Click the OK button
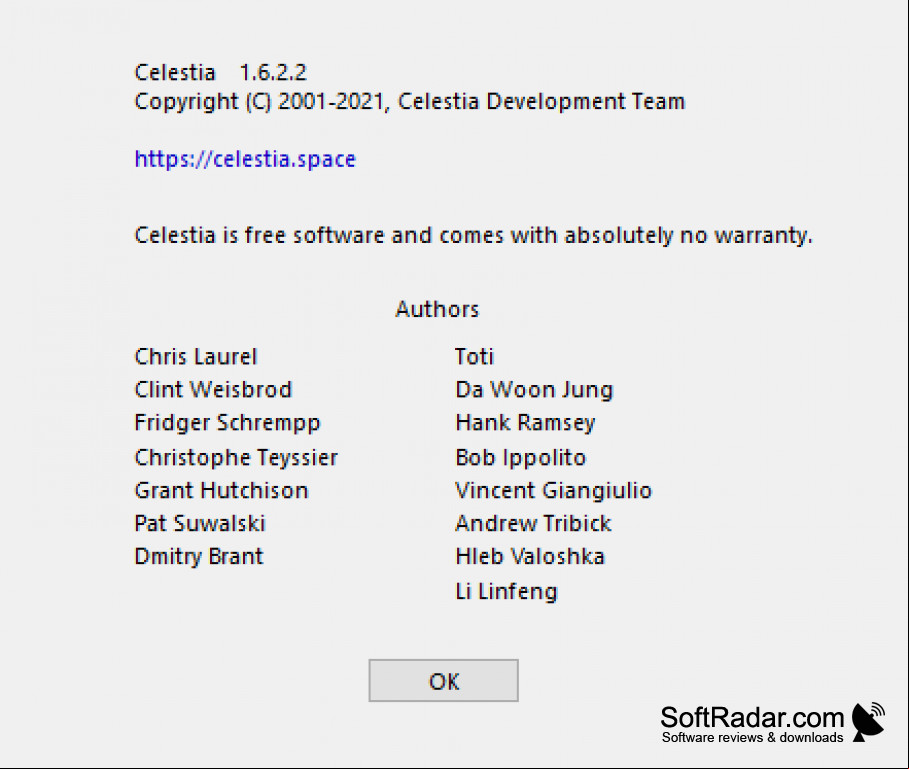 tap(443, 680)
